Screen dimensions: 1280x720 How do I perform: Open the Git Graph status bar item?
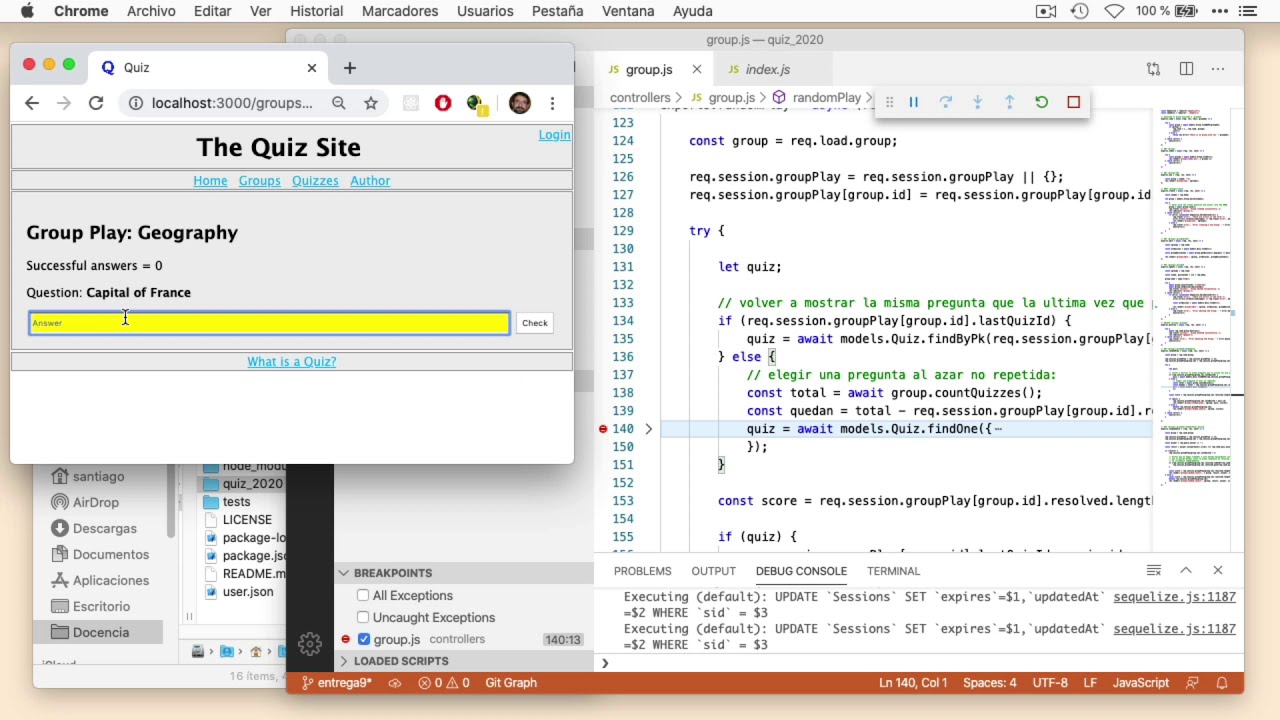(x=511, y=683)
